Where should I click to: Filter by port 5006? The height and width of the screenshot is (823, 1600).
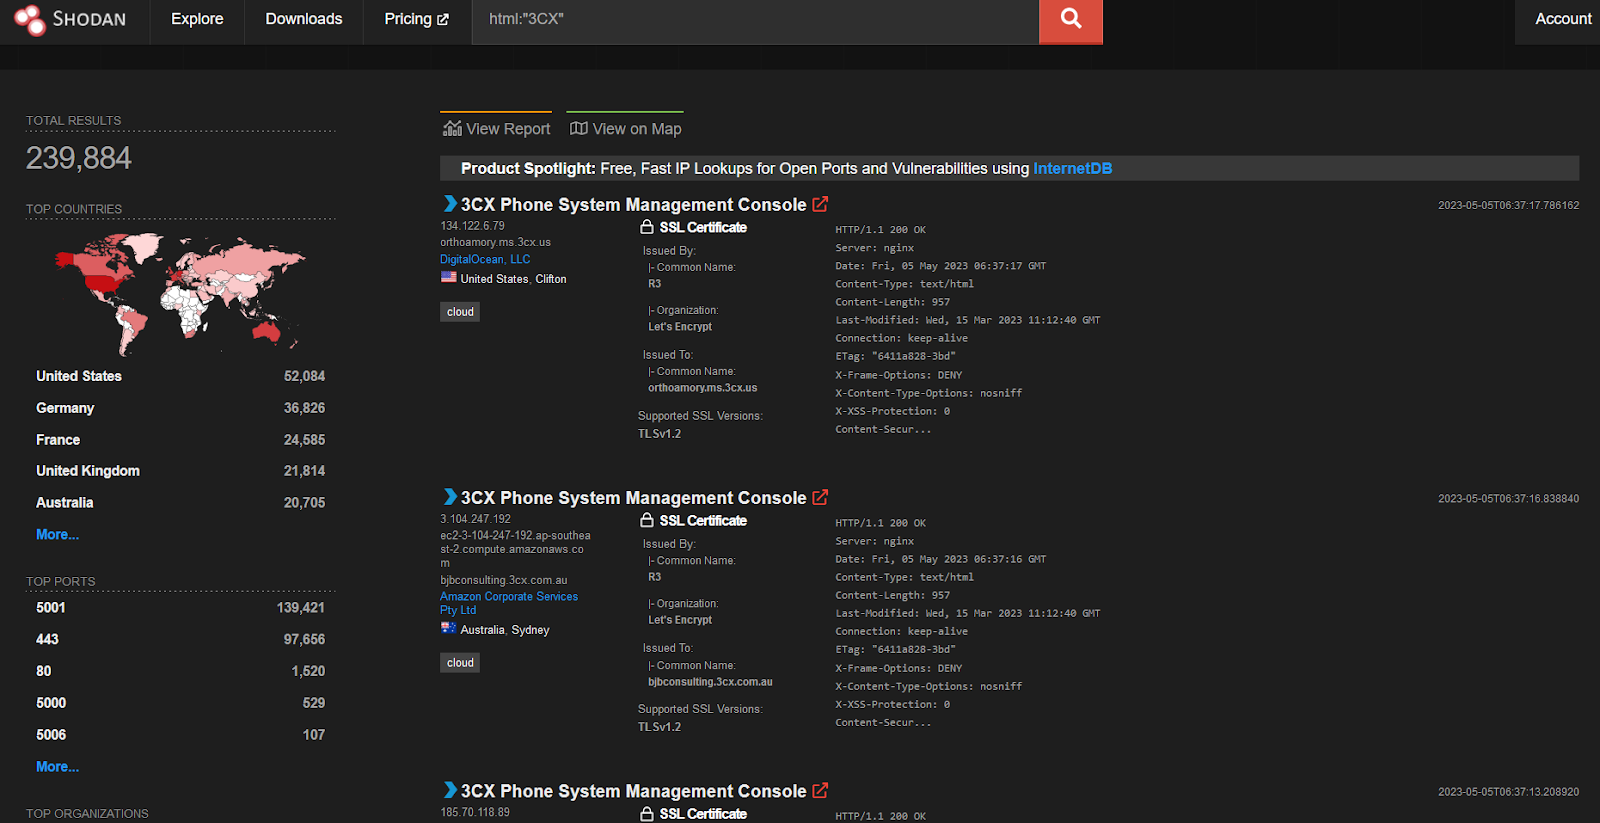(x=51, y=734)
